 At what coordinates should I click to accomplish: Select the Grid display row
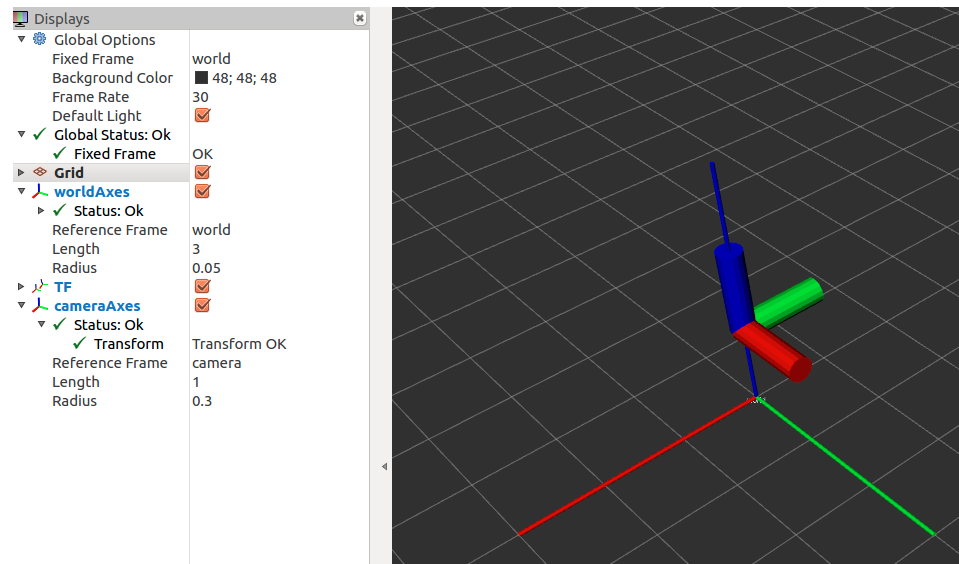(x=101, y=173)
